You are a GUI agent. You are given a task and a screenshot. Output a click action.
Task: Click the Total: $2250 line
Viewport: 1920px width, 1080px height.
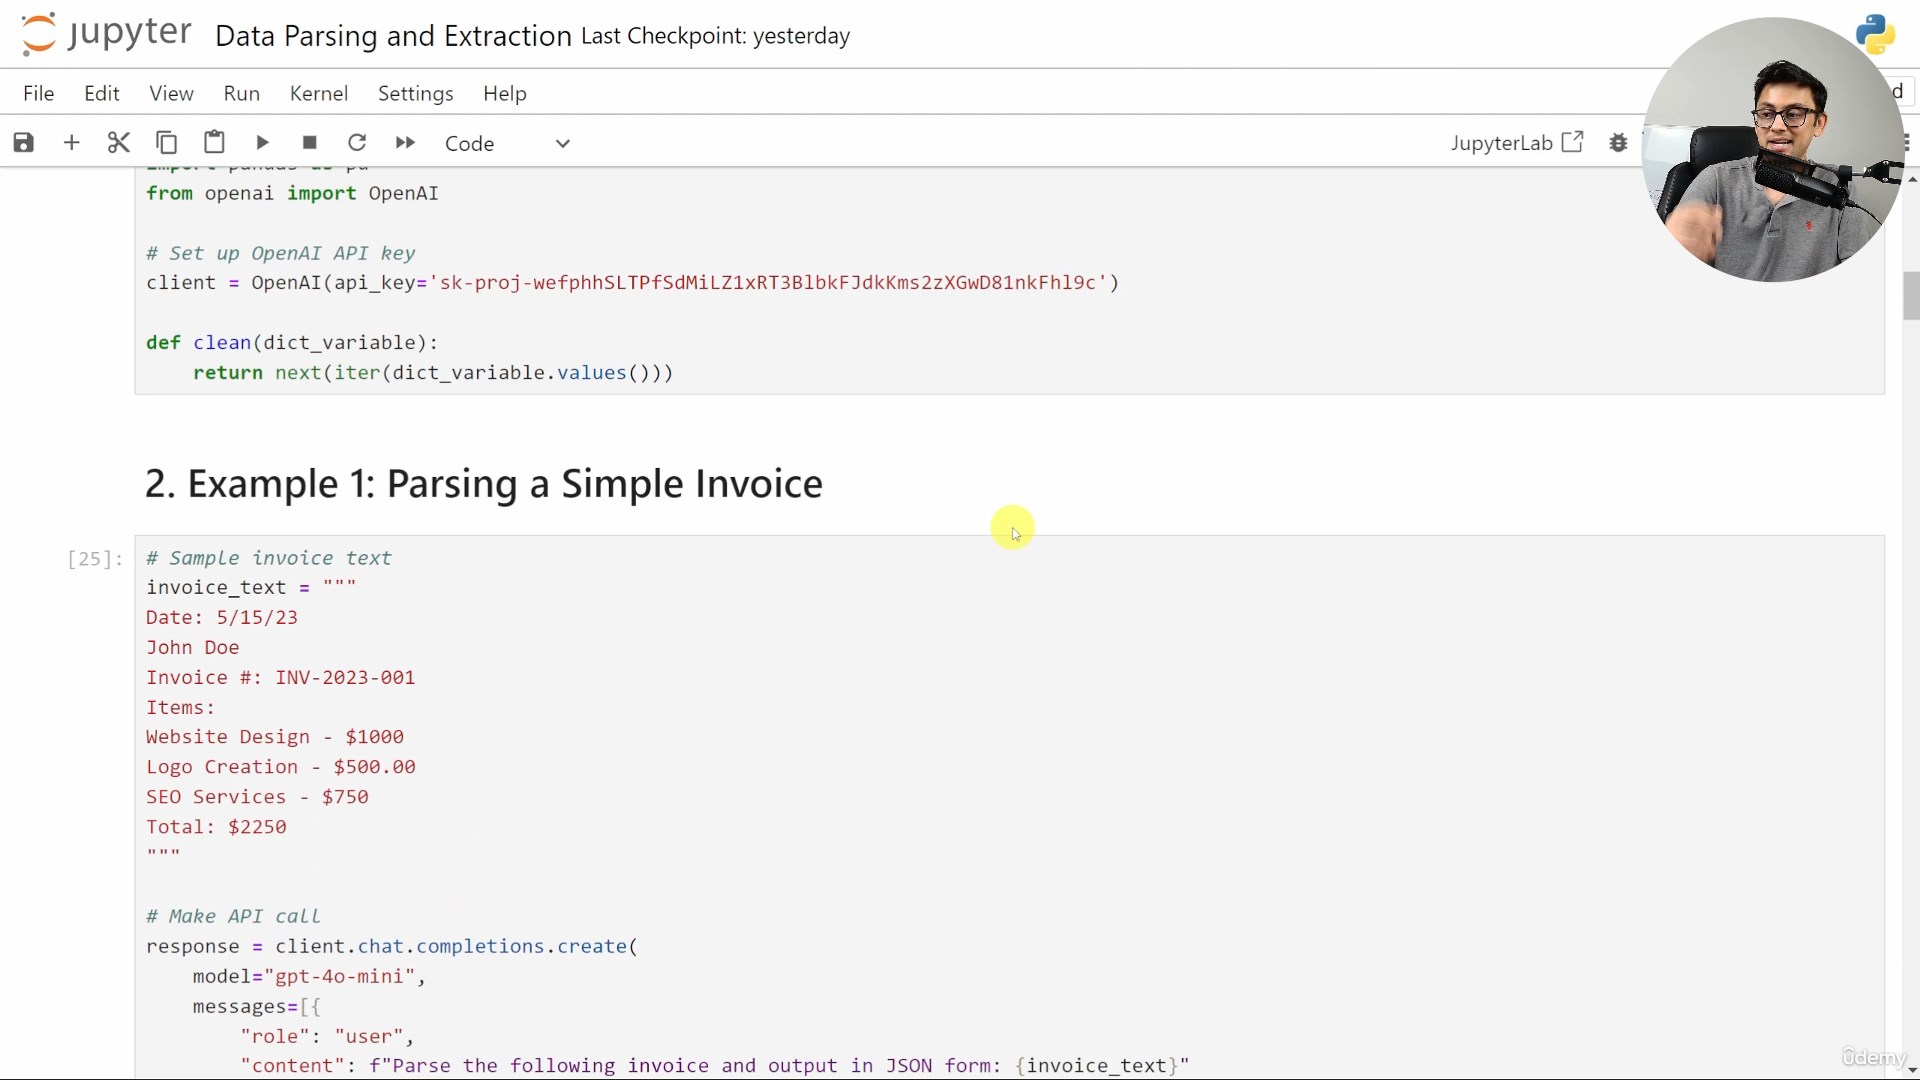[x=216, y=827]
